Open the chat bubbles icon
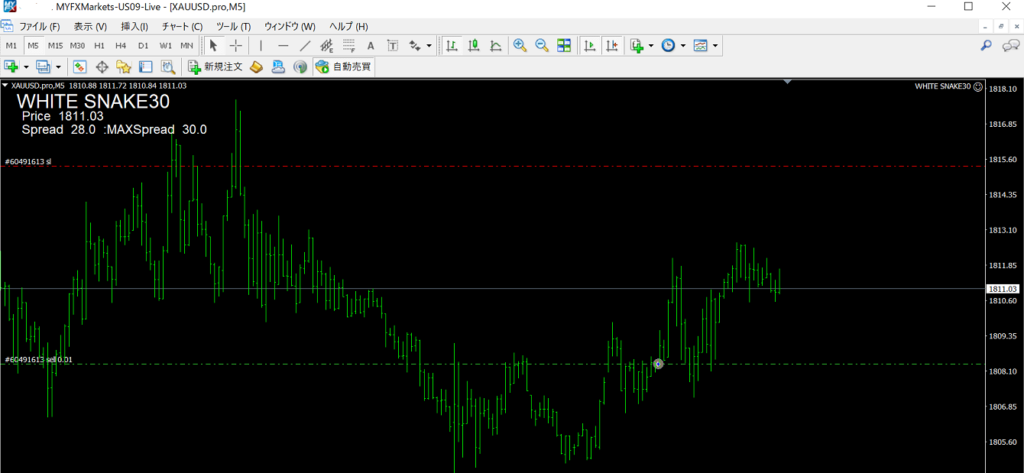This screenshot has width=1024, height=473. coord(1012,46)
